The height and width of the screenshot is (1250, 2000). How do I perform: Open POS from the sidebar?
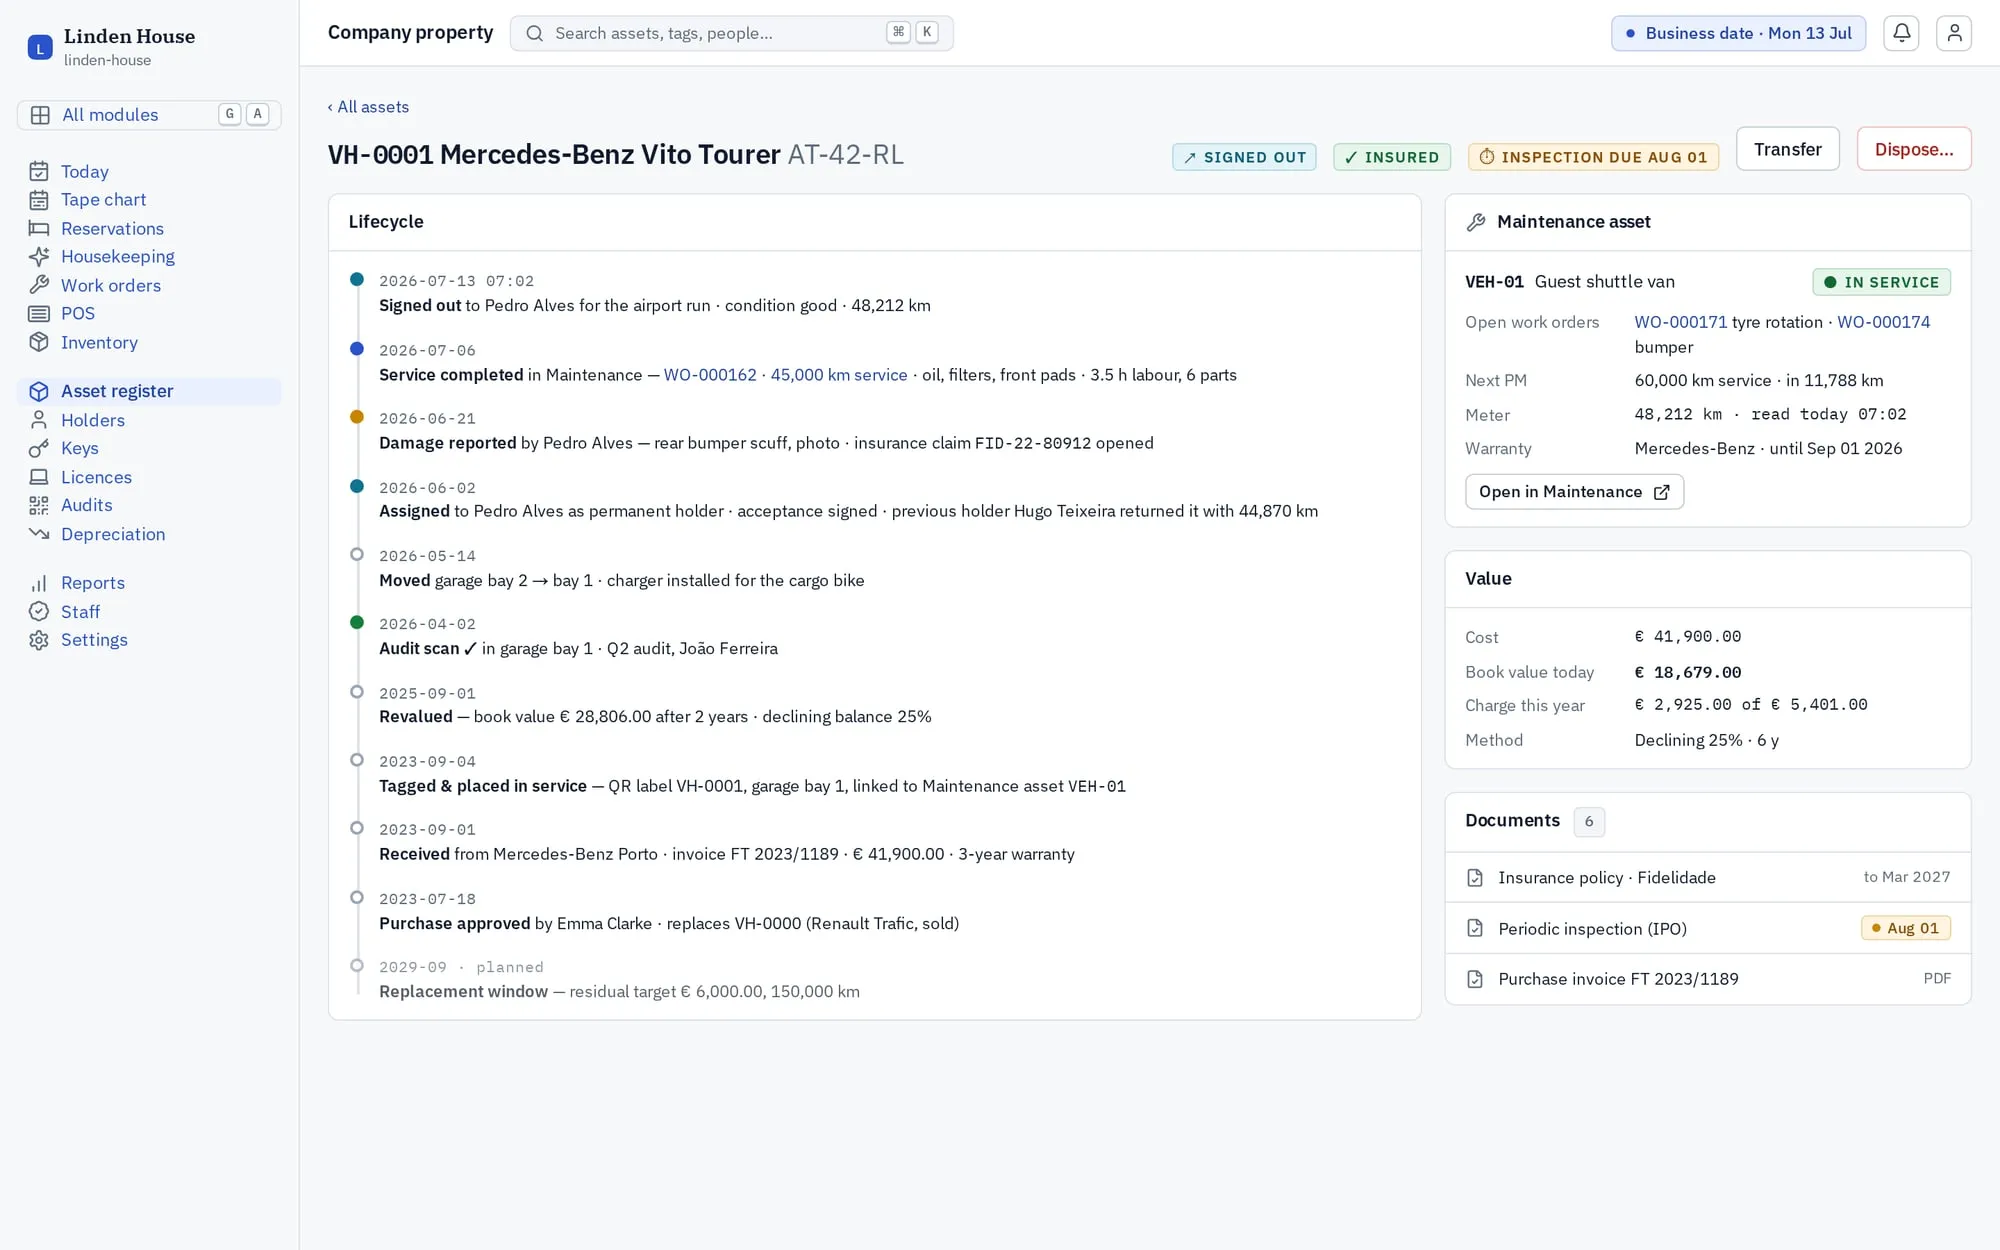(149, 313)
